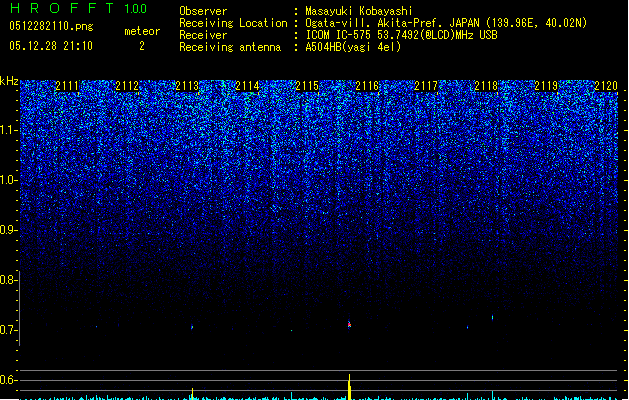Click the 0.9 kHz axis label
The width and height of the screenshot is (629, 400).
pyautogui.click(x=8, y=230)
